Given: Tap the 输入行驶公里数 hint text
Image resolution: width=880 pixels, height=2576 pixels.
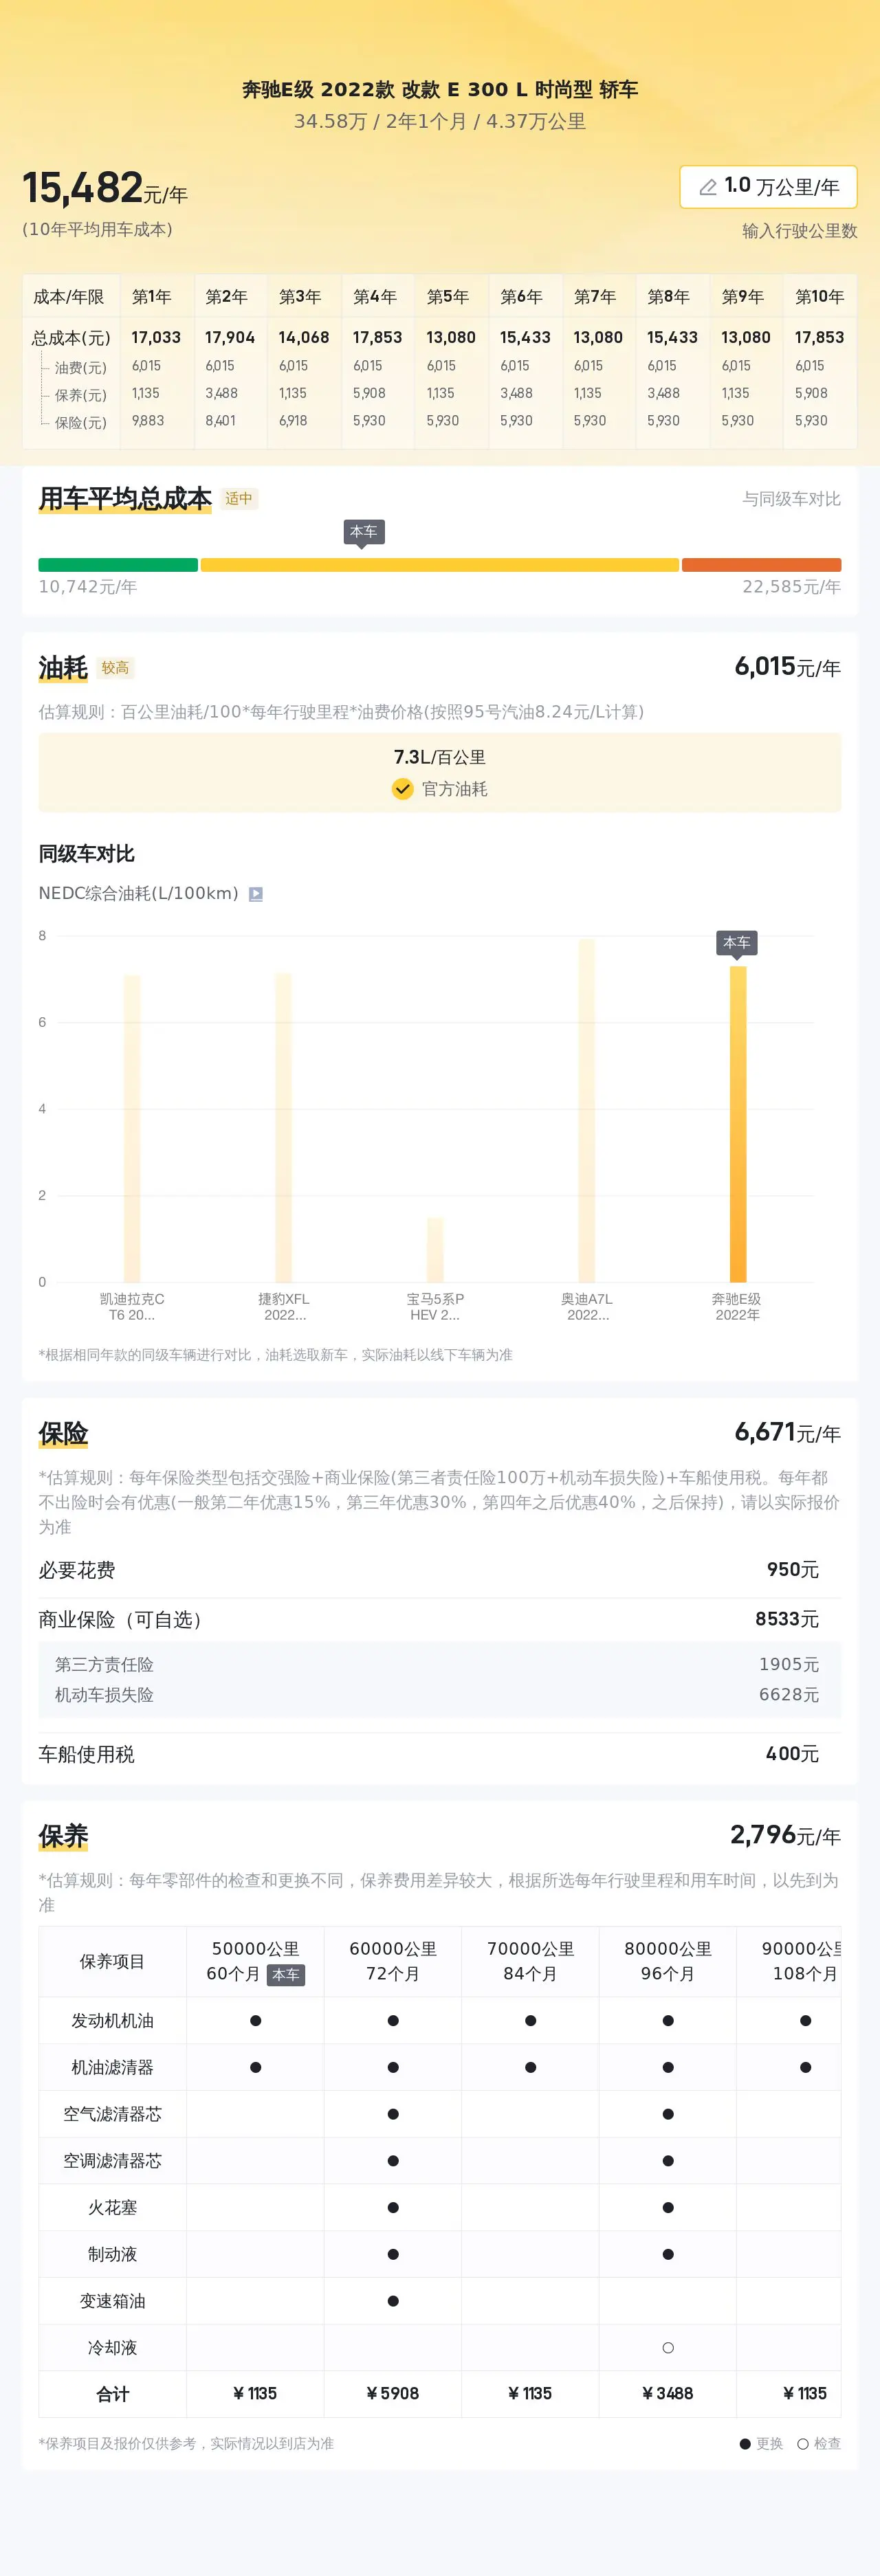Looking at the screenshot, I should tap(800, 231).
